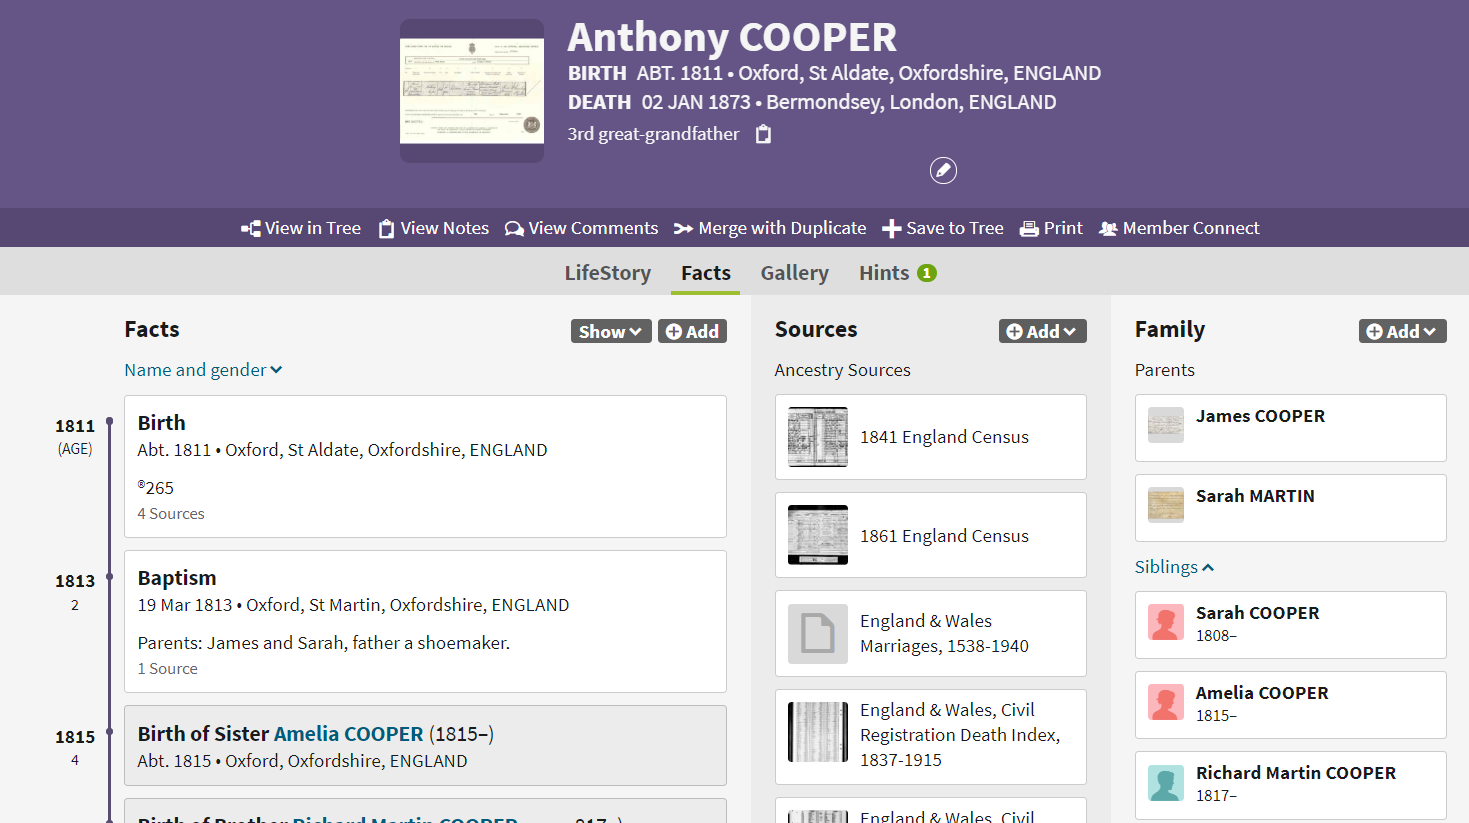Open Member Connect
This screenshot has width=1469, height=823.
coord(1179,228)
